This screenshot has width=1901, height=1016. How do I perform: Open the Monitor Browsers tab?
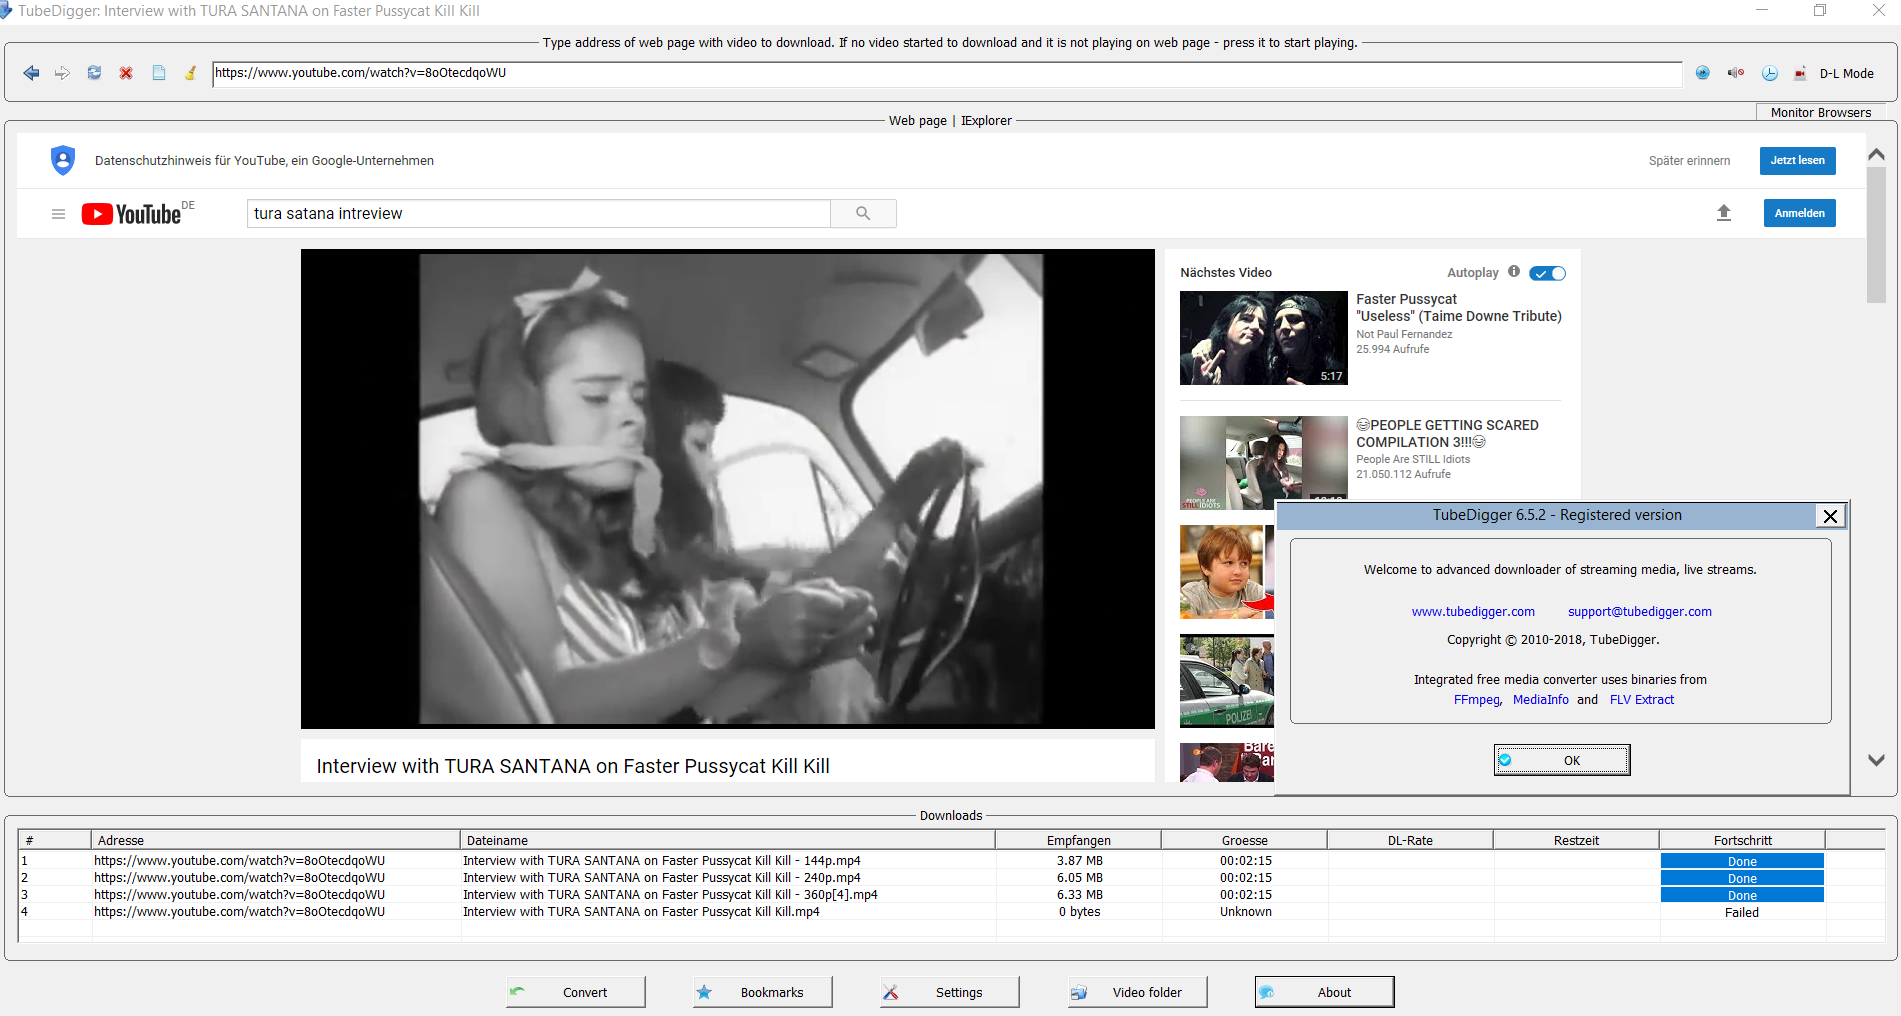point(1820,113)
